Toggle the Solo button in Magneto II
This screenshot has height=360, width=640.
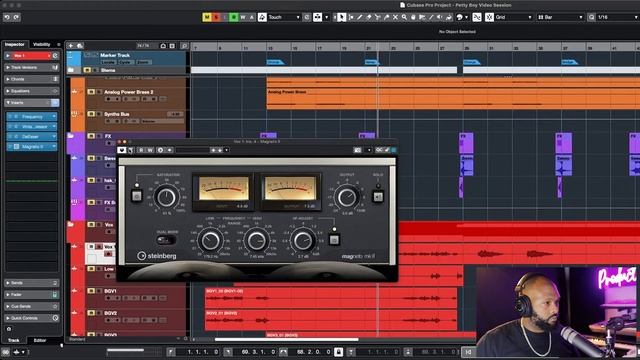tap(378, 197)
